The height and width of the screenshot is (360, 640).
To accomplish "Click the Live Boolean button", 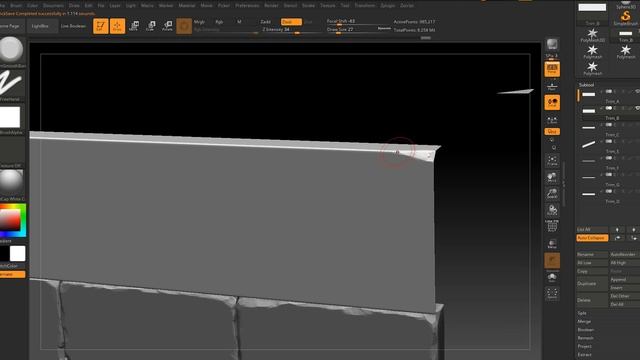I will coord(73,26).
